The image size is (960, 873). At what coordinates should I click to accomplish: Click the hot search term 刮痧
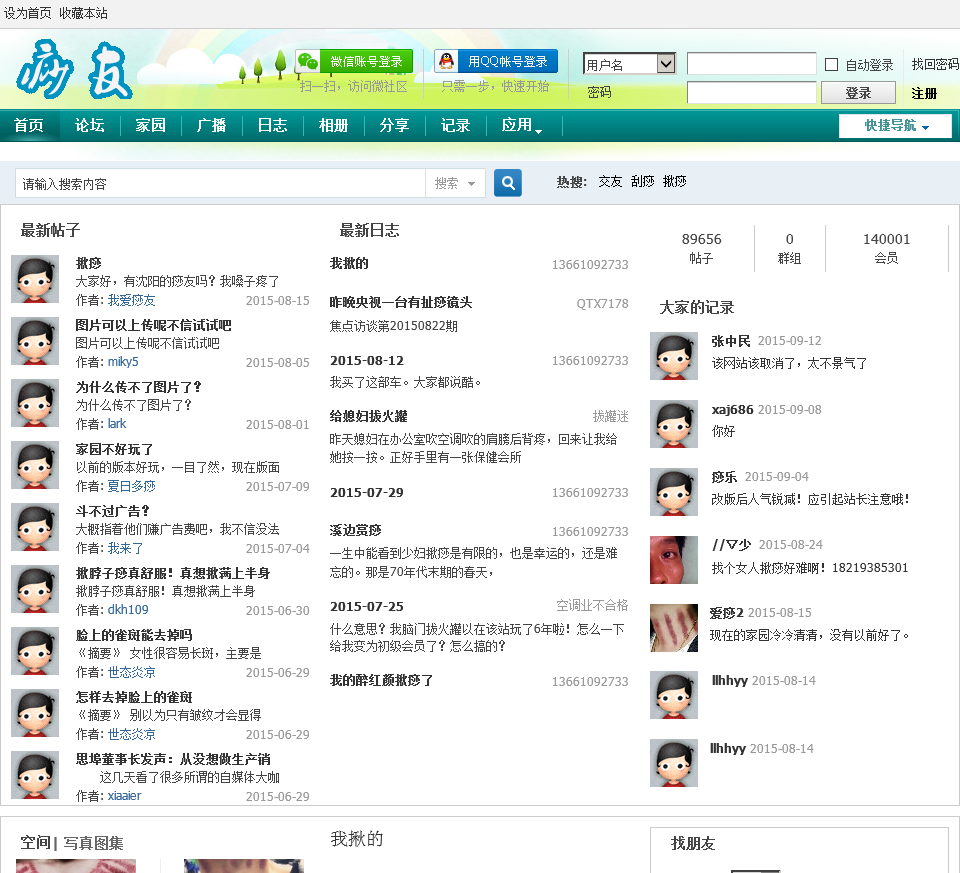pos(642,182)
